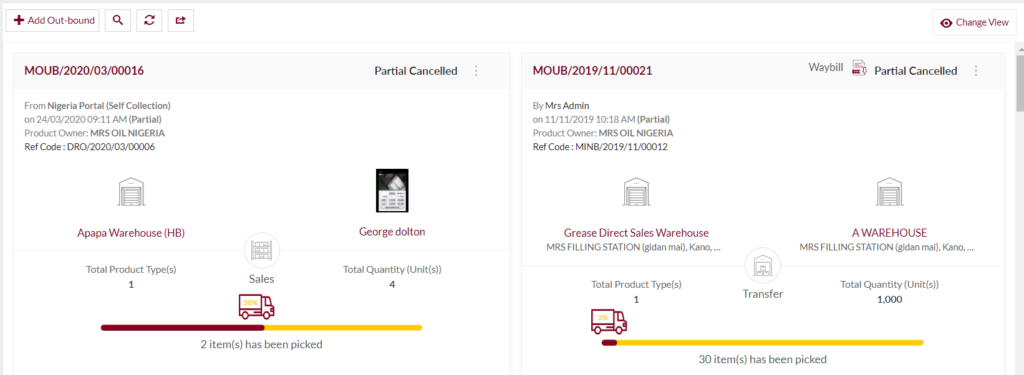Refresh the out-bound list
The image size is (1024, 375).
pos(149,20)
